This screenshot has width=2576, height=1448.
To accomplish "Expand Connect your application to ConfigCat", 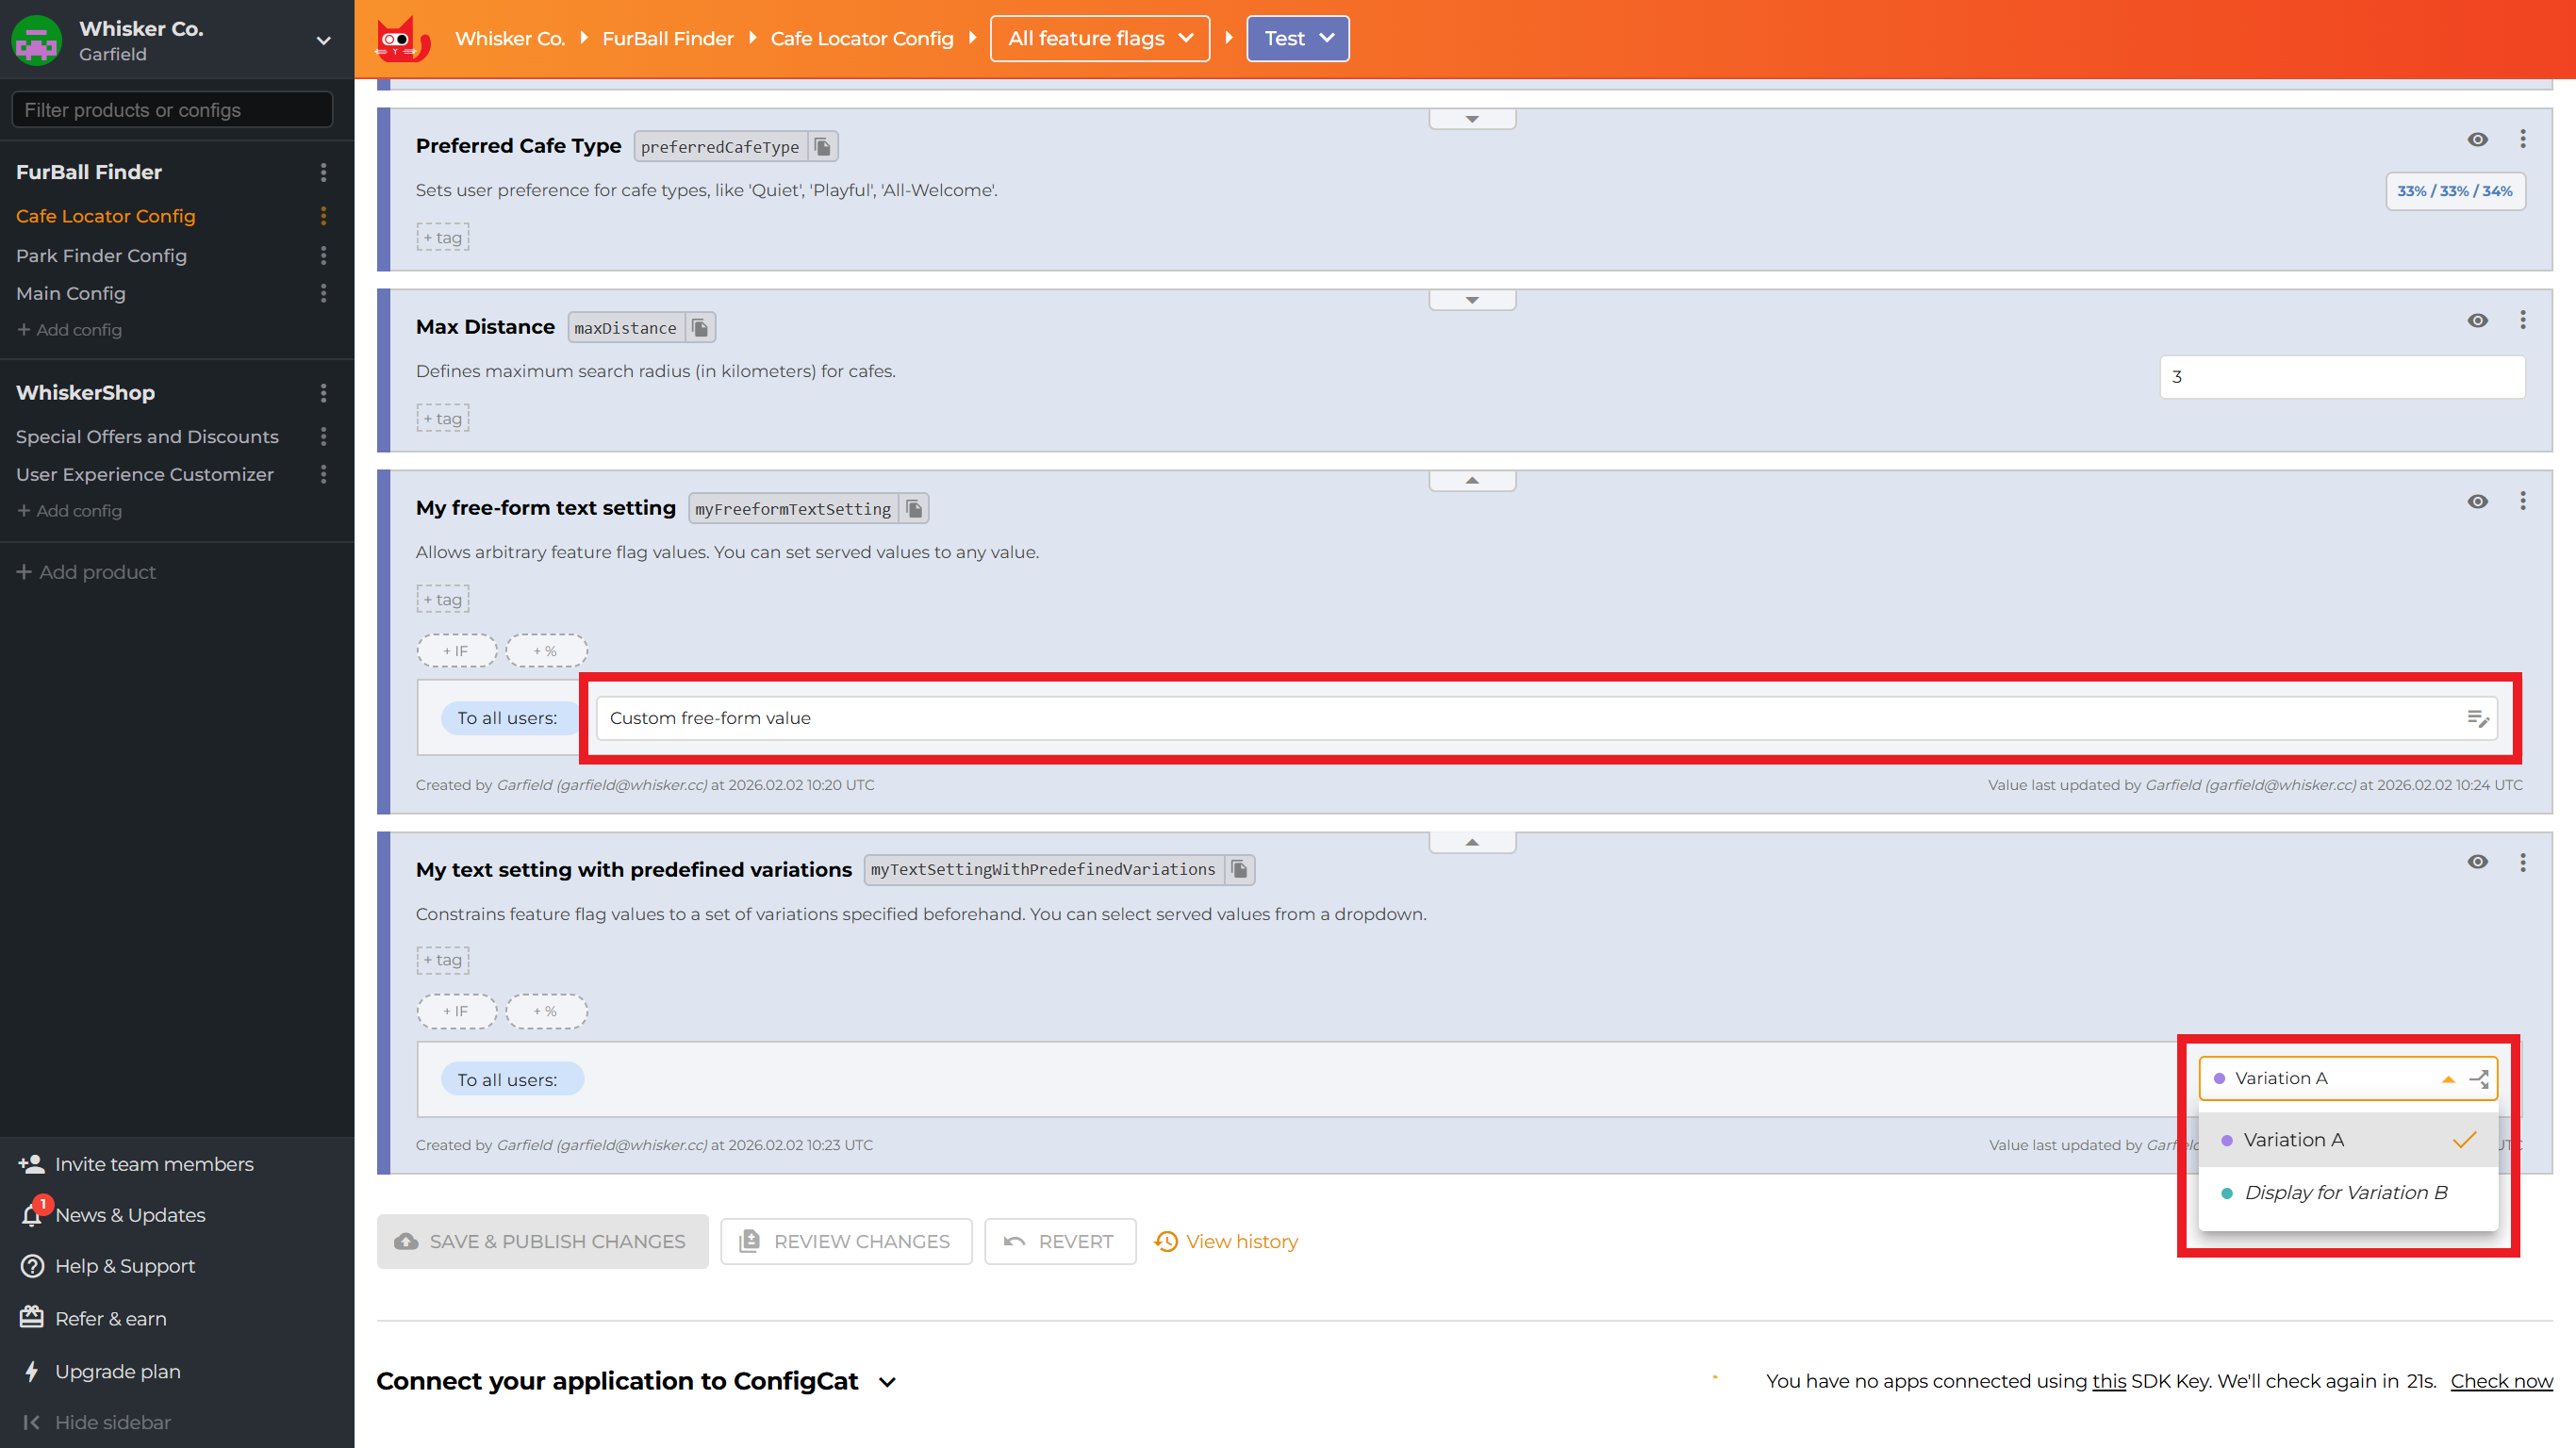I will (x=887, y=1382).
